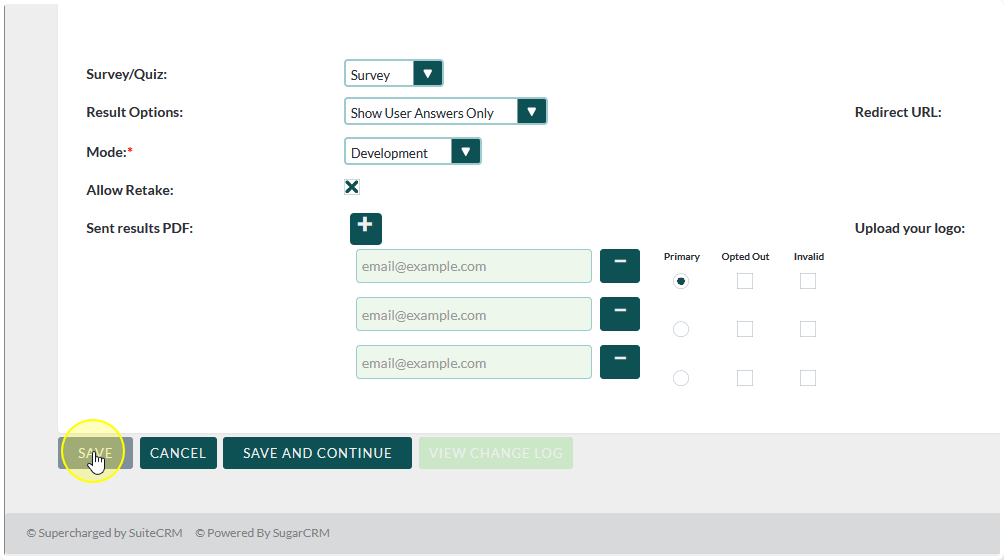Check Opted Out for second email

click(745, 329)
